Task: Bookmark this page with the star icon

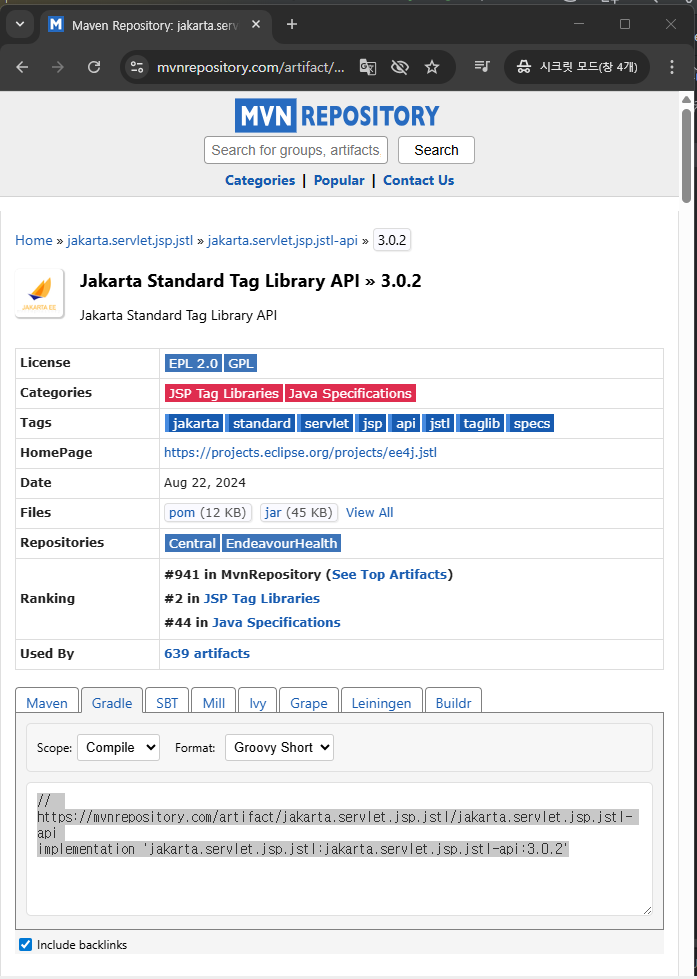Action: (432, 67)
